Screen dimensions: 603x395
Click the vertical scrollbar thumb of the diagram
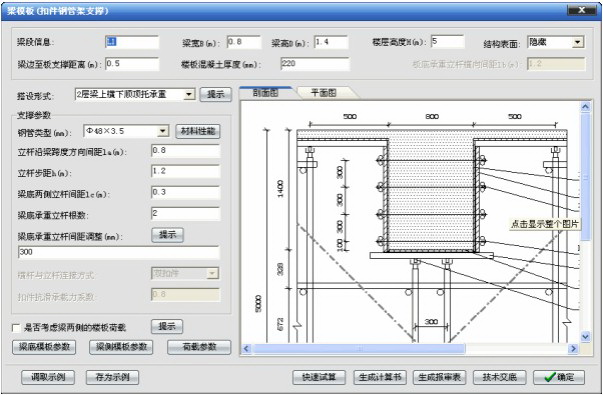[x=585, y=177]
